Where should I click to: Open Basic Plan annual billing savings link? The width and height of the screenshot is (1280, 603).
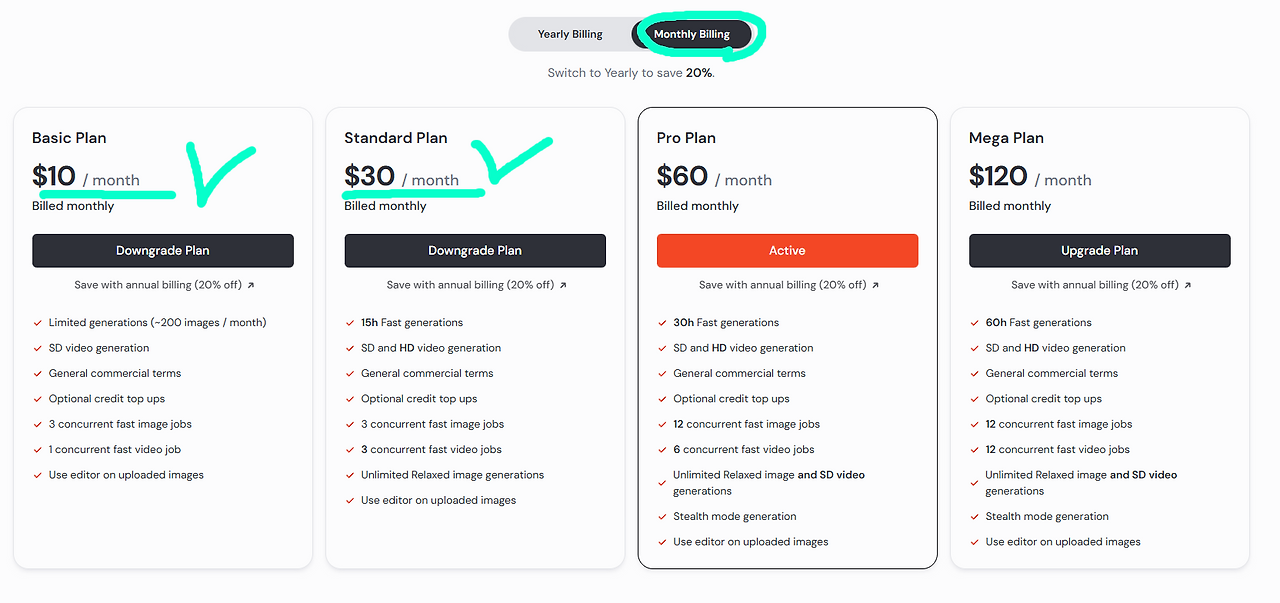point(158,285)
